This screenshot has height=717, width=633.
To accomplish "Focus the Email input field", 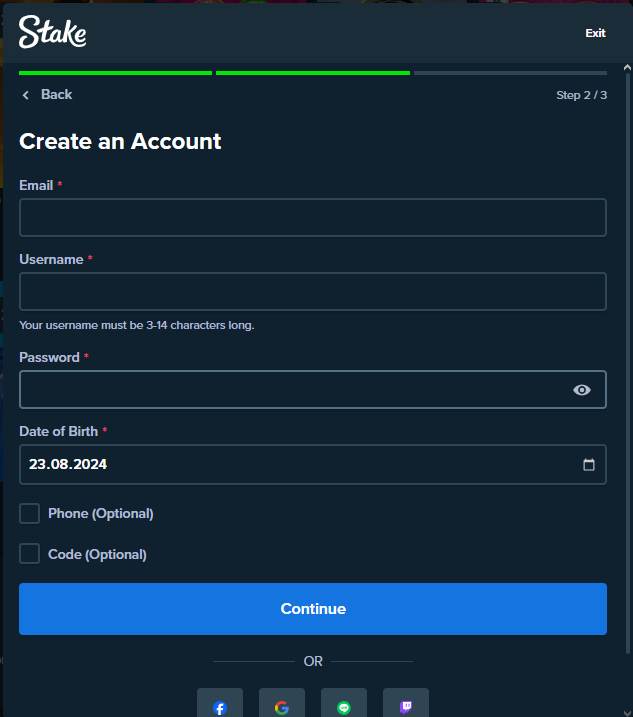I will point(313,217).
